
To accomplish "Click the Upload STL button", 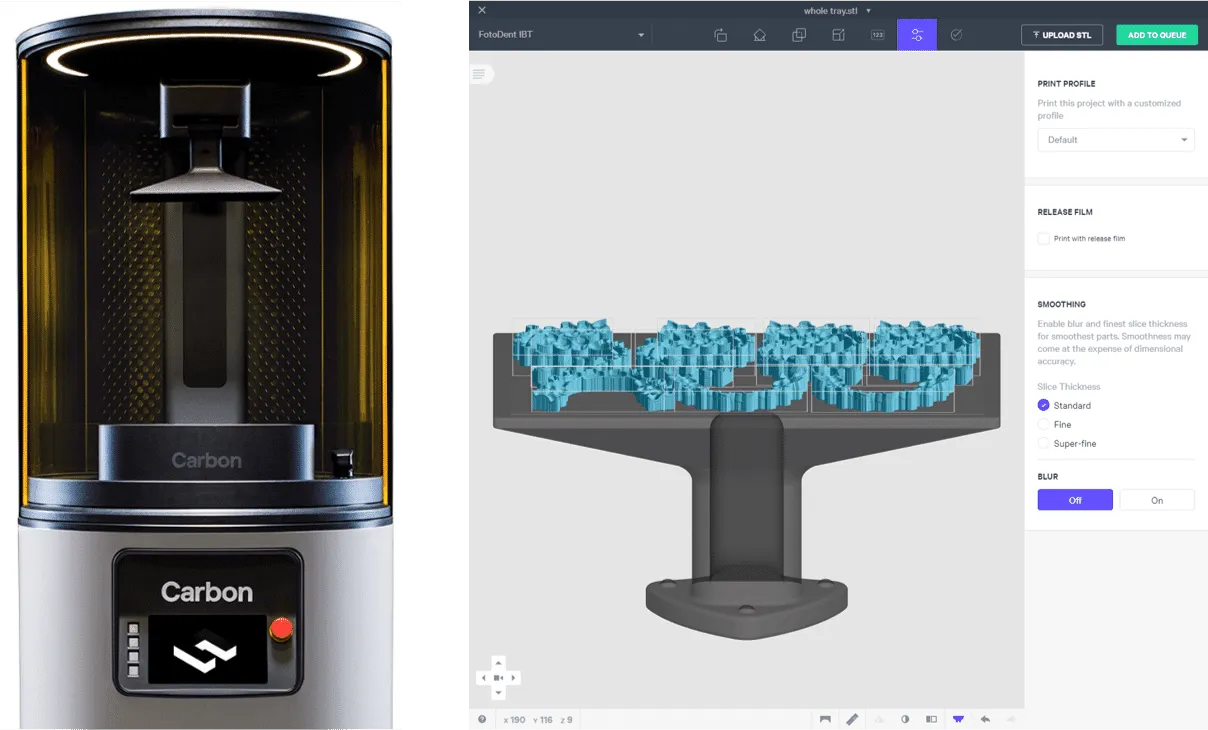I will pos(1062,35).
